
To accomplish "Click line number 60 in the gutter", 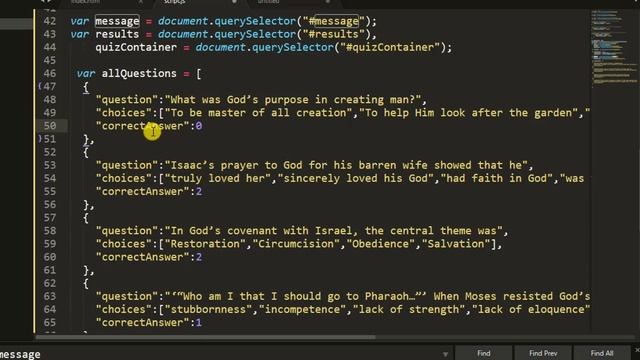I will pos(50,257).
